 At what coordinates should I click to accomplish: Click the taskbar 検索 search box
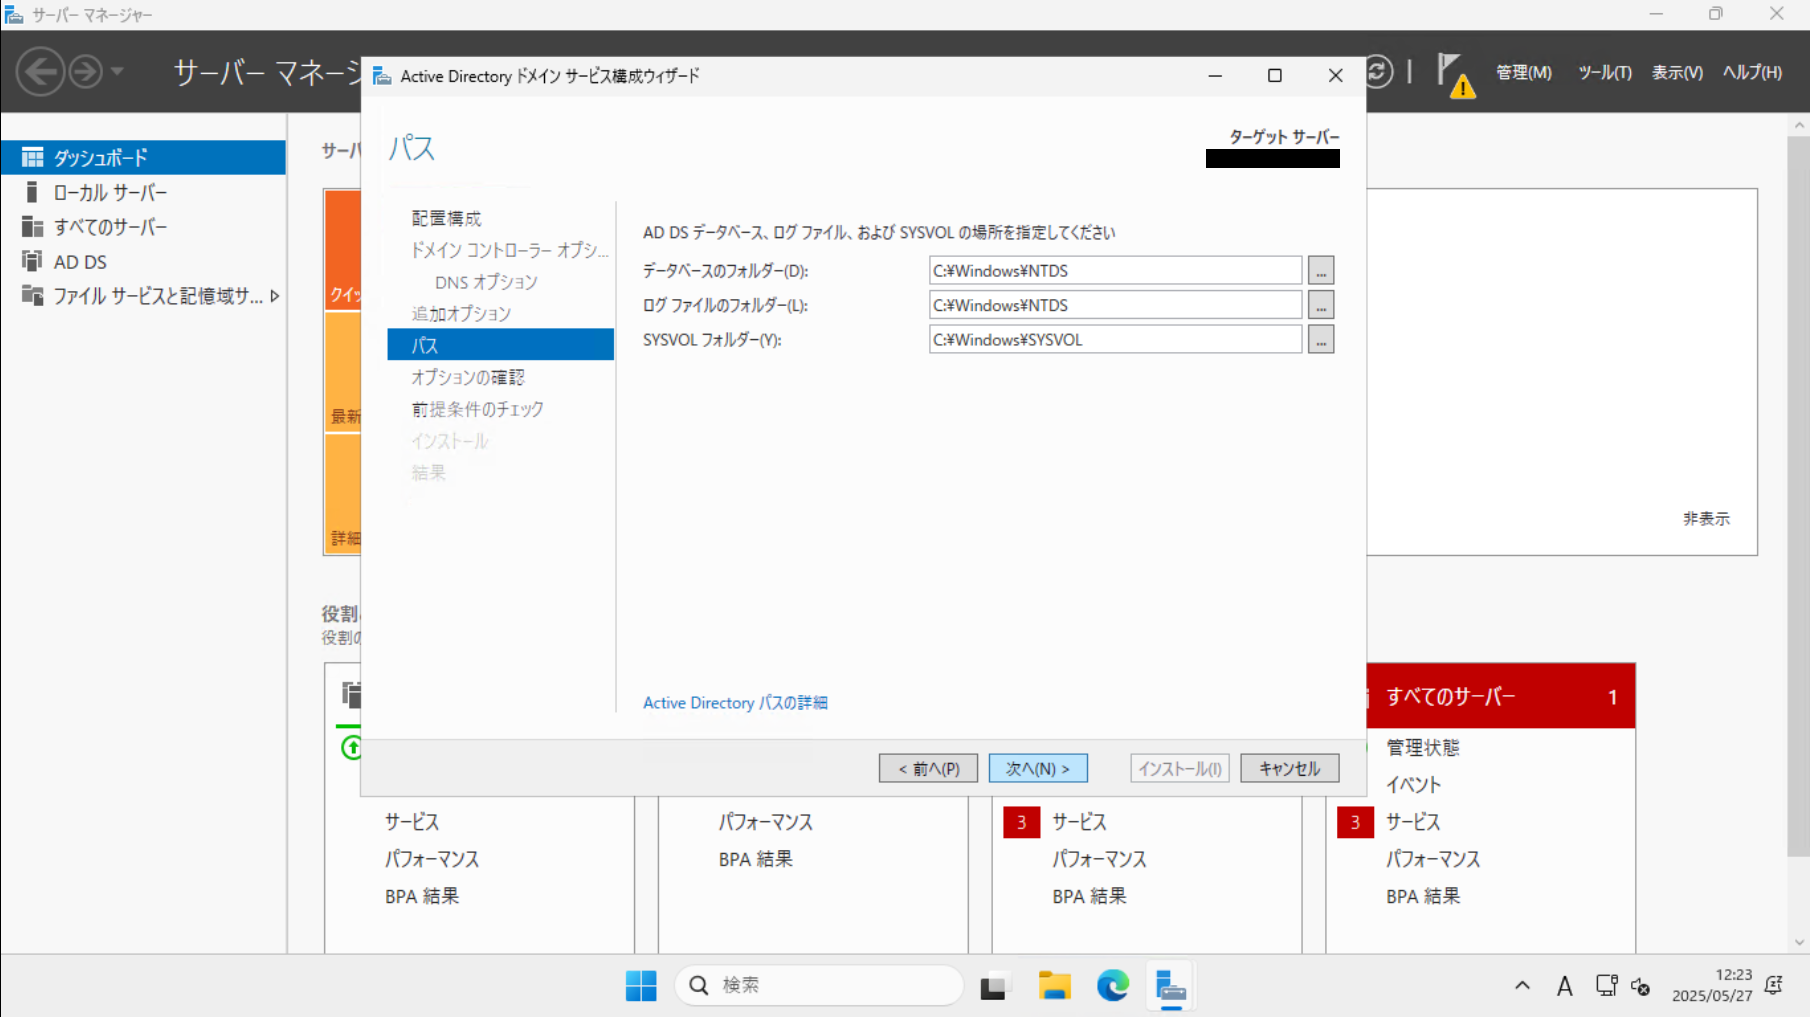819,986
